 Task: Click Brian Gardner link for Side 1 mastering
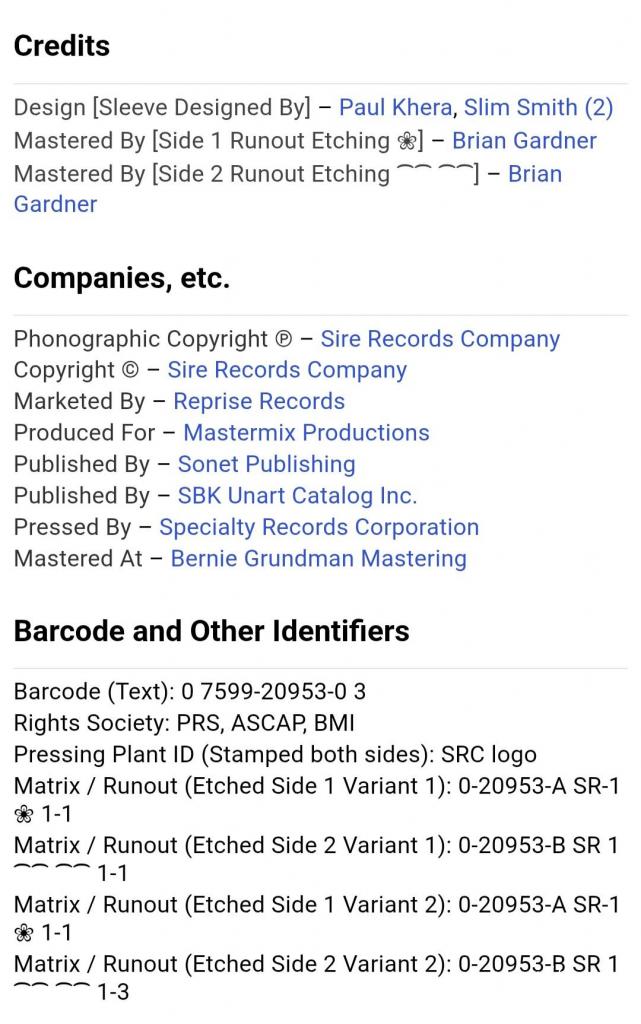(524, 141)
